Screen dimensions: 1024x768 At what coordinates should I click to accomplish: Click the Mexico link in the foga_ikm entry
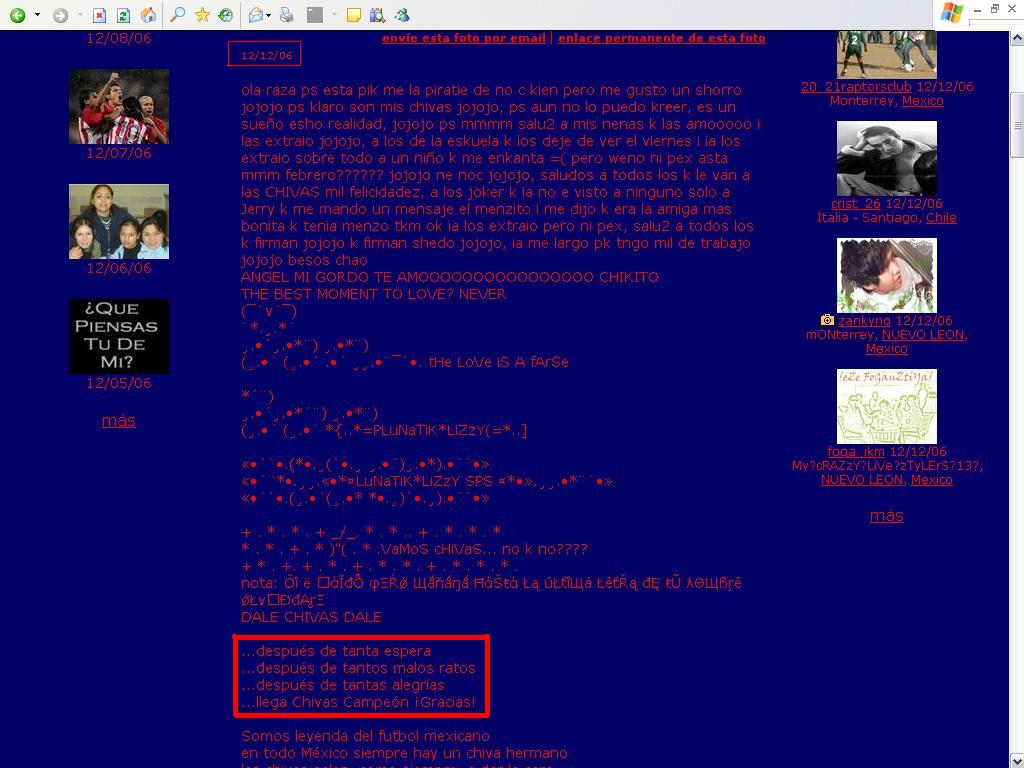coord(931,480)
